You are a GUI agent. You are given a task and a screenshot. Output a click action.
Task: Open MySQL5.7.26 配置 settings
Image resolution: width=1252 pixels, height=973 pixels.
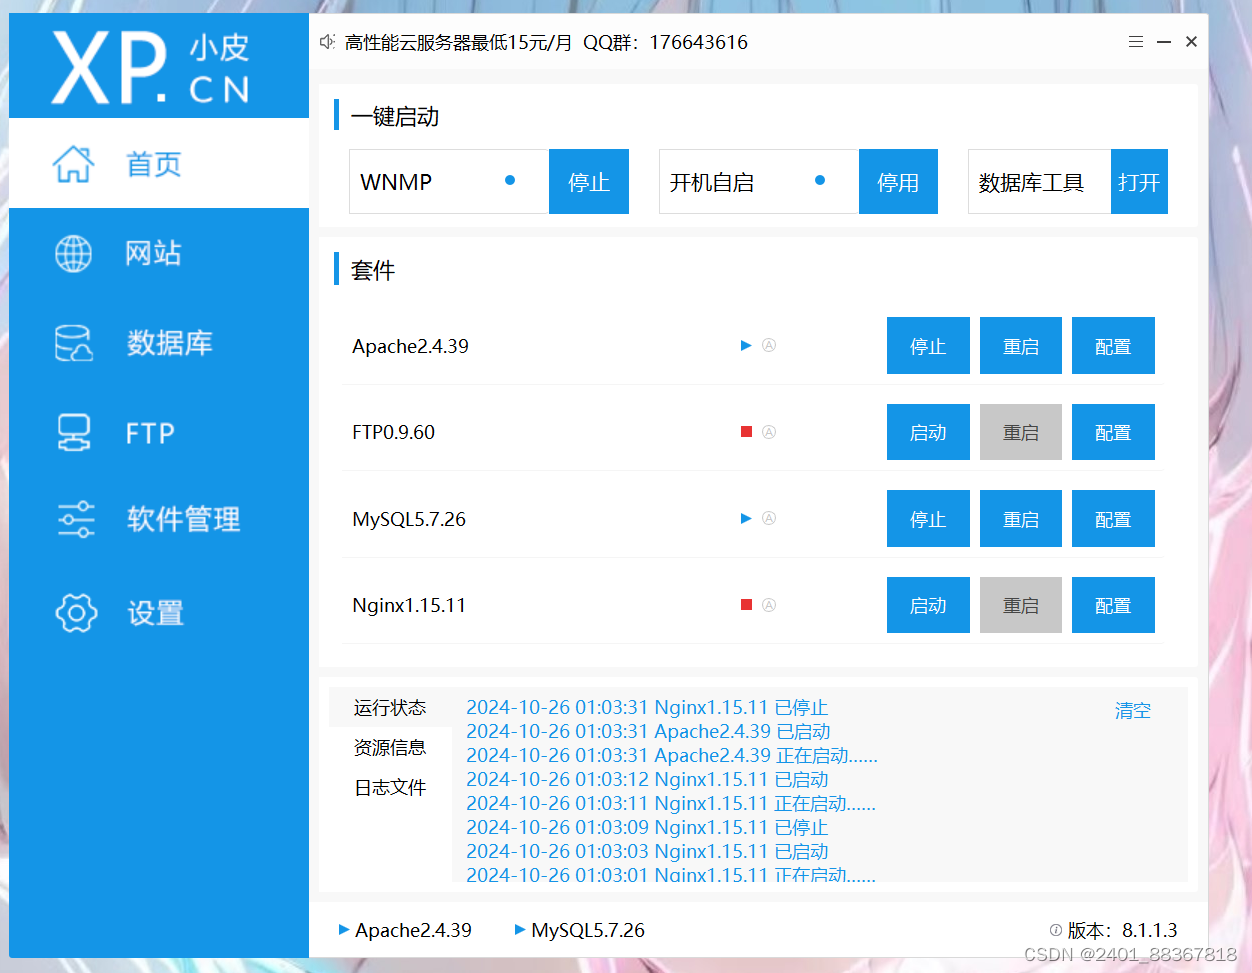click(1113, 519)
